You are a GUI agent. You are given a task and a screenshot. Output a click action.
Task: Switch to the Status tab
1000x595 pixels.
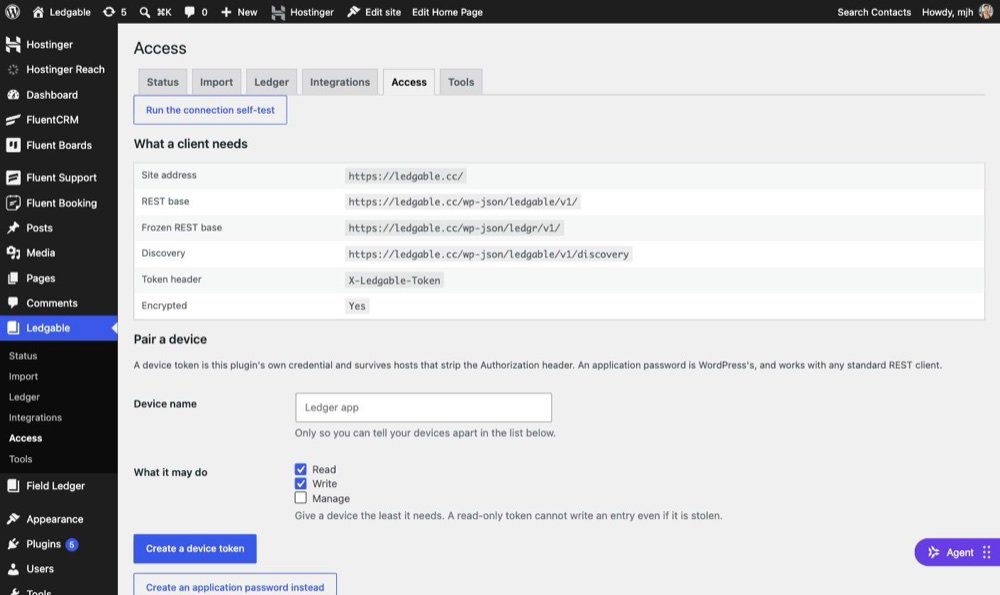pyautogui.click(x=163, y=82)
